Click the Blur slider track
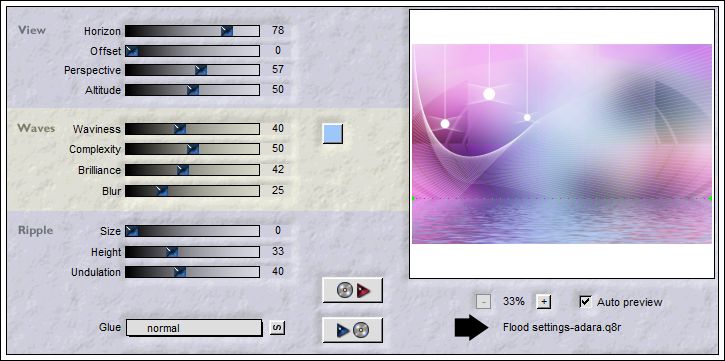 (192, 190)
